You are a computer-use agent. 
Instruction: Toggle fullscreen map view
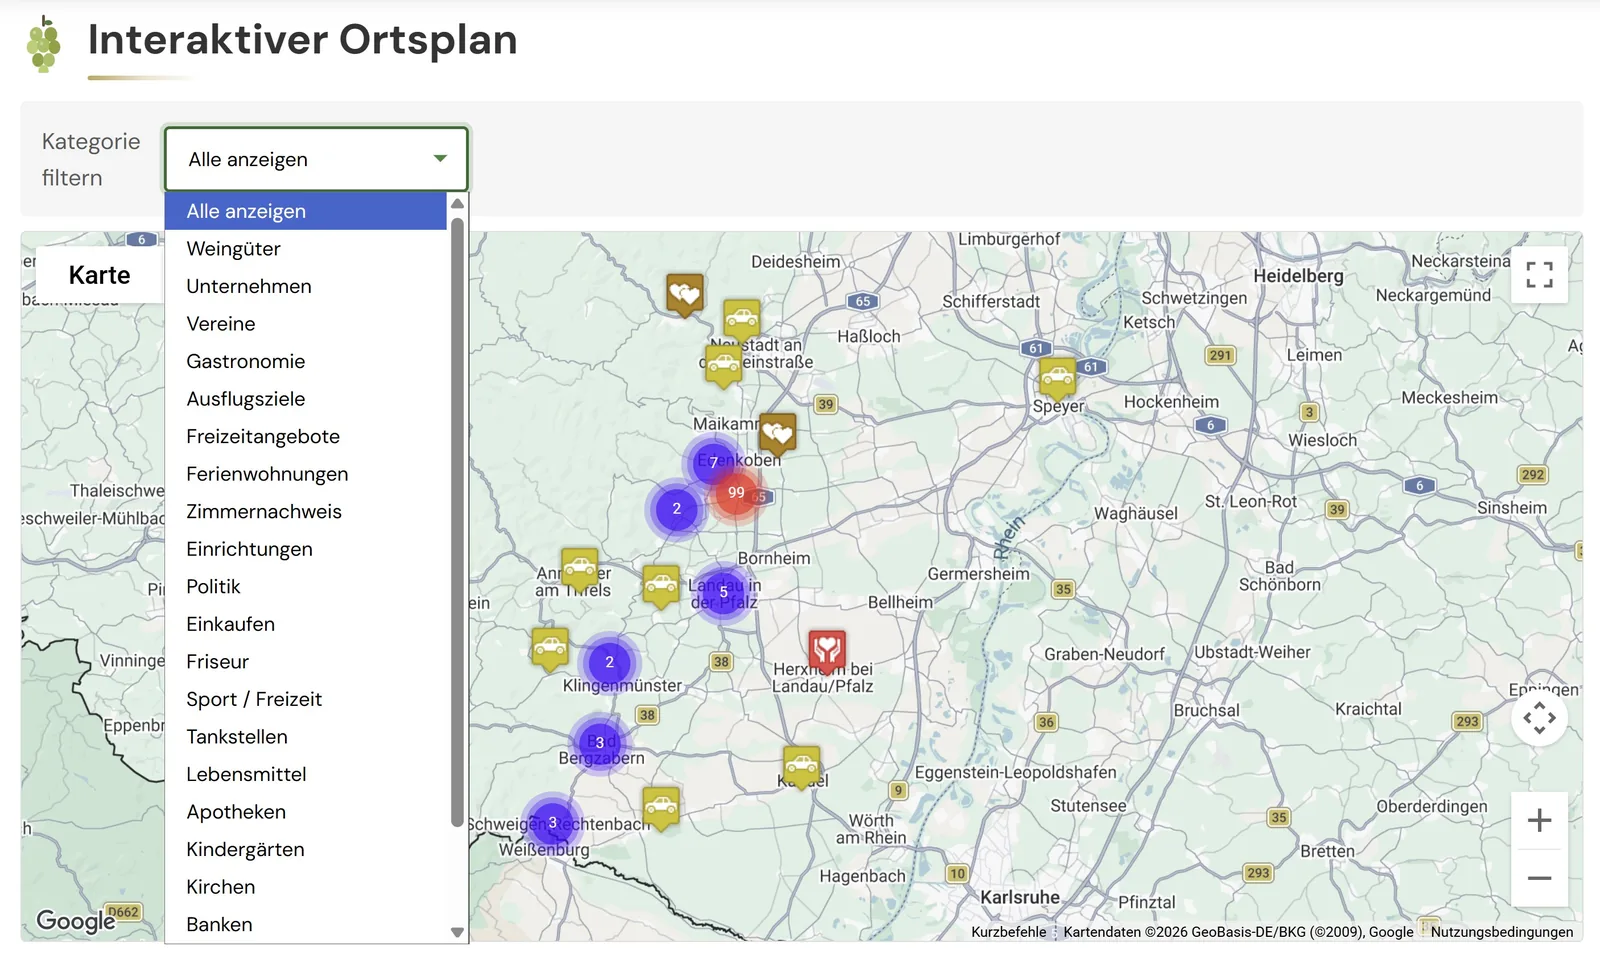(x=1539, y=275)
